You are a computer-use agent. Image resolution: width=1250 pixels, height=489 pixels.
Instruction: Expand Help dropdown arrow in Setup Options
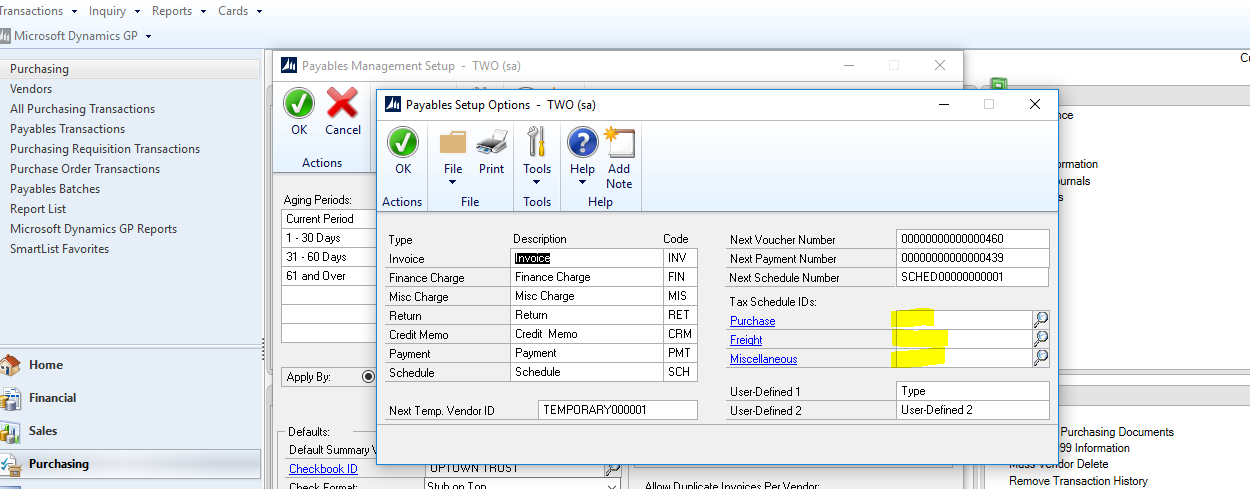[582, 183]
